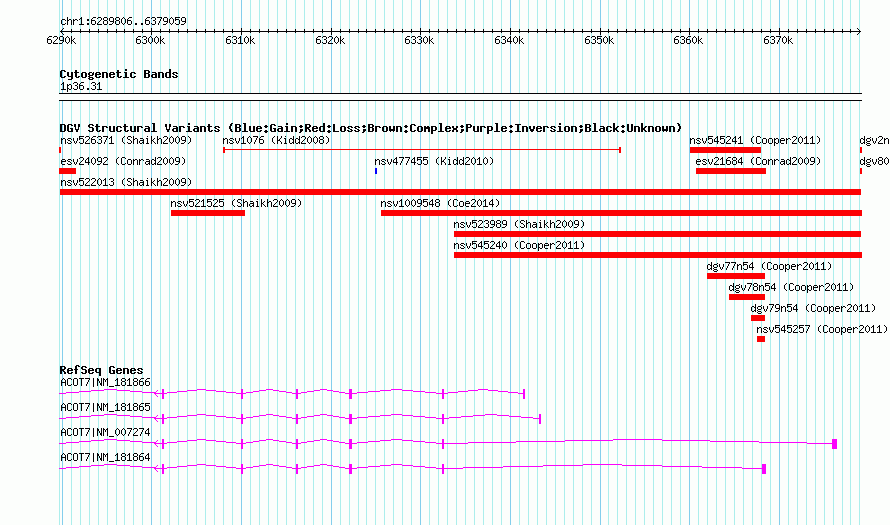Click the 6300k ruler tick label

click(150, 40)
